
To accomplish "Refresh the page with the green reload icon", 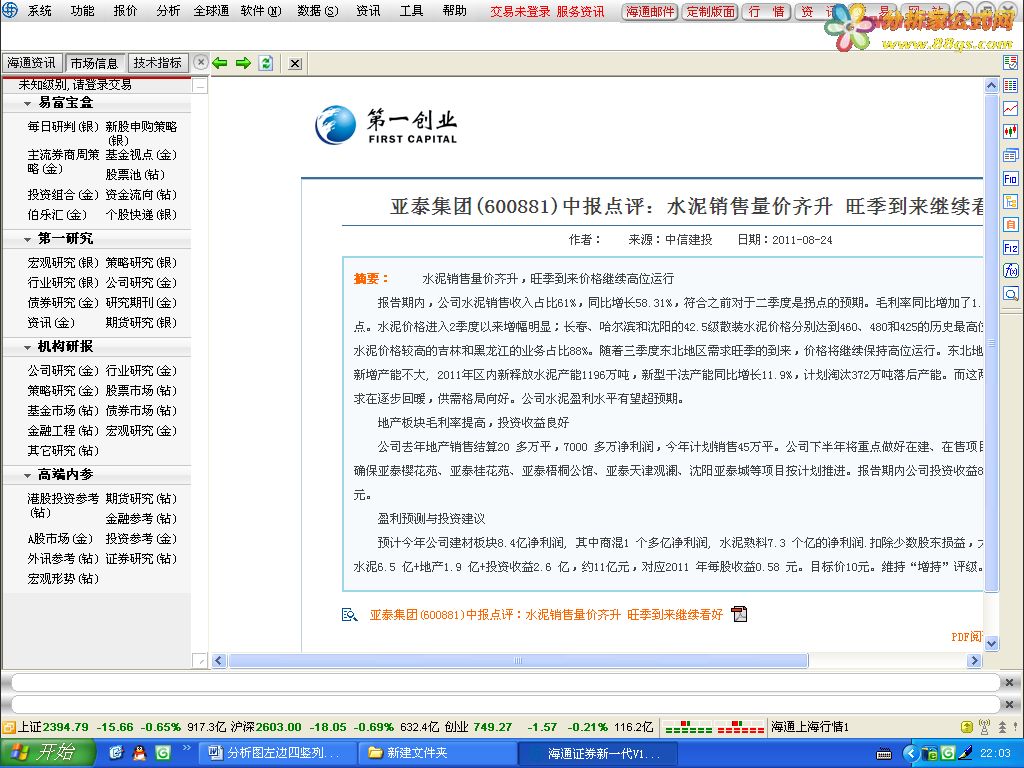I will click(266, 63).
